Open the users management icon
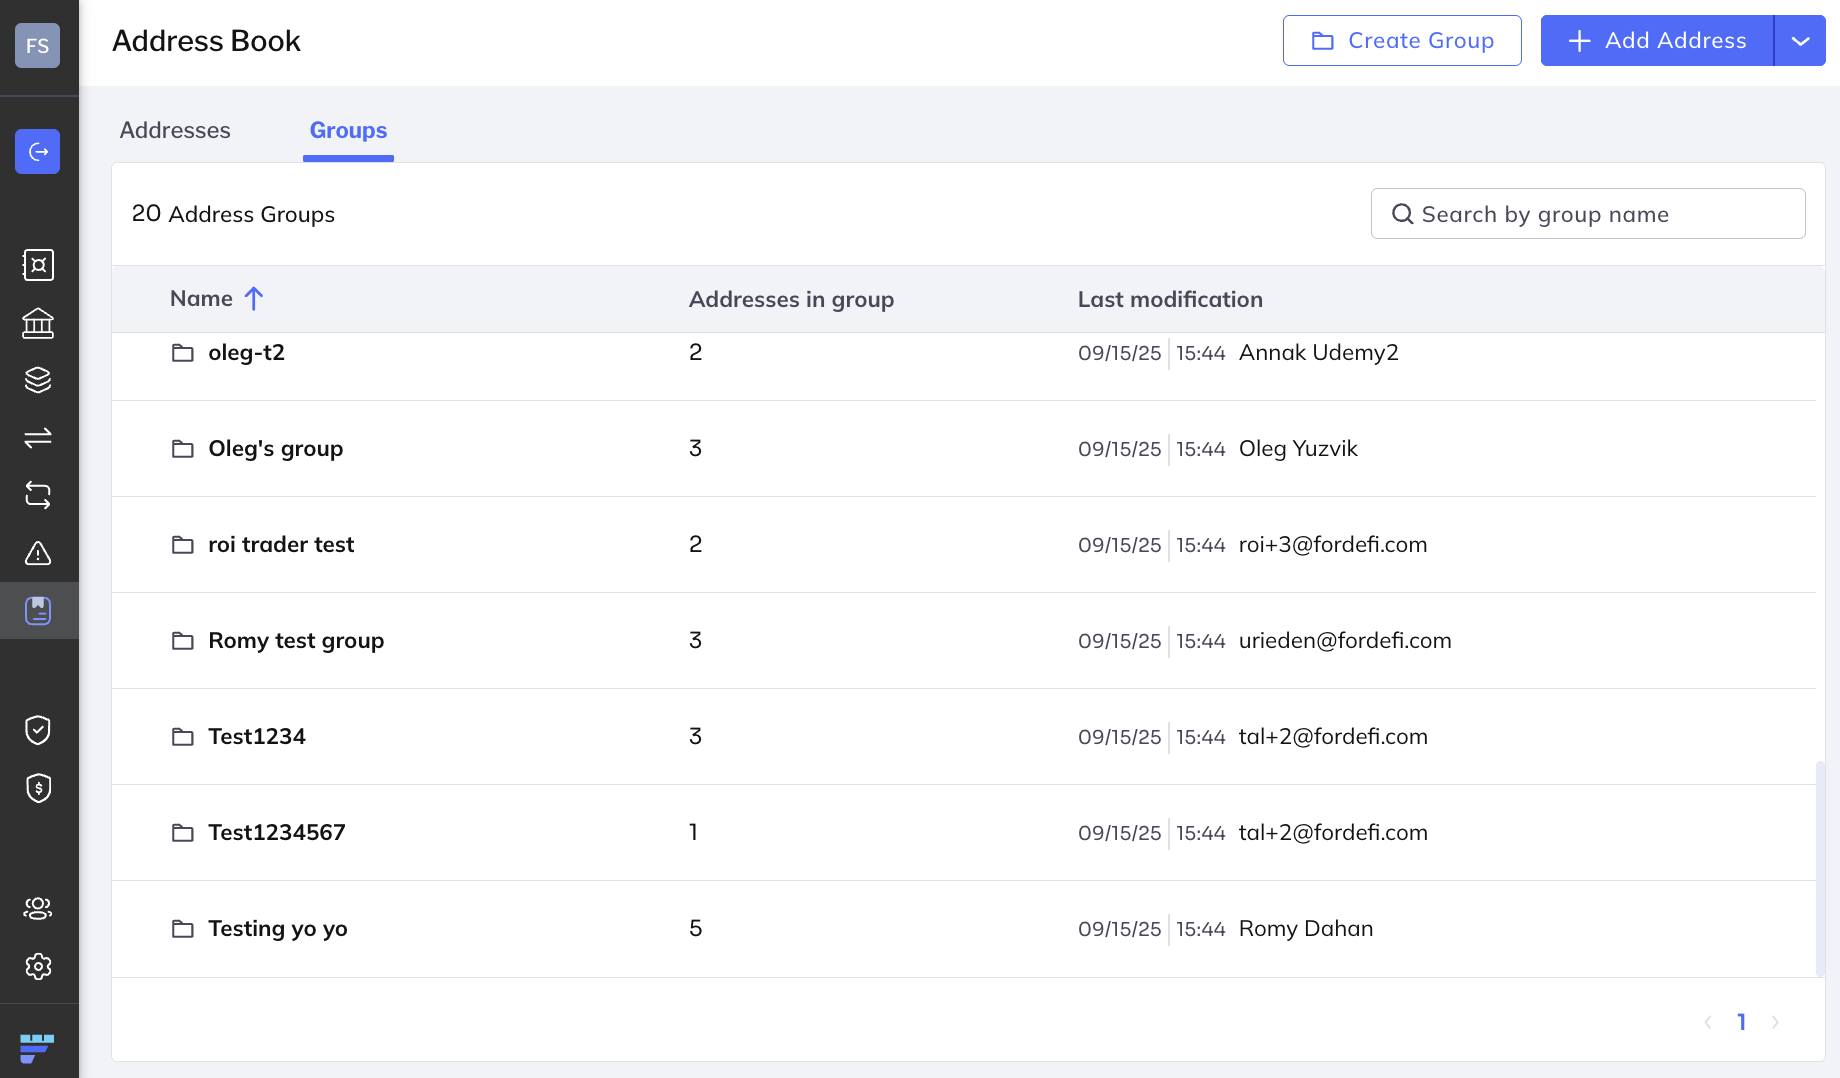The width and height of the screenshot is (1840, 1078). click(x=38, y=908)
